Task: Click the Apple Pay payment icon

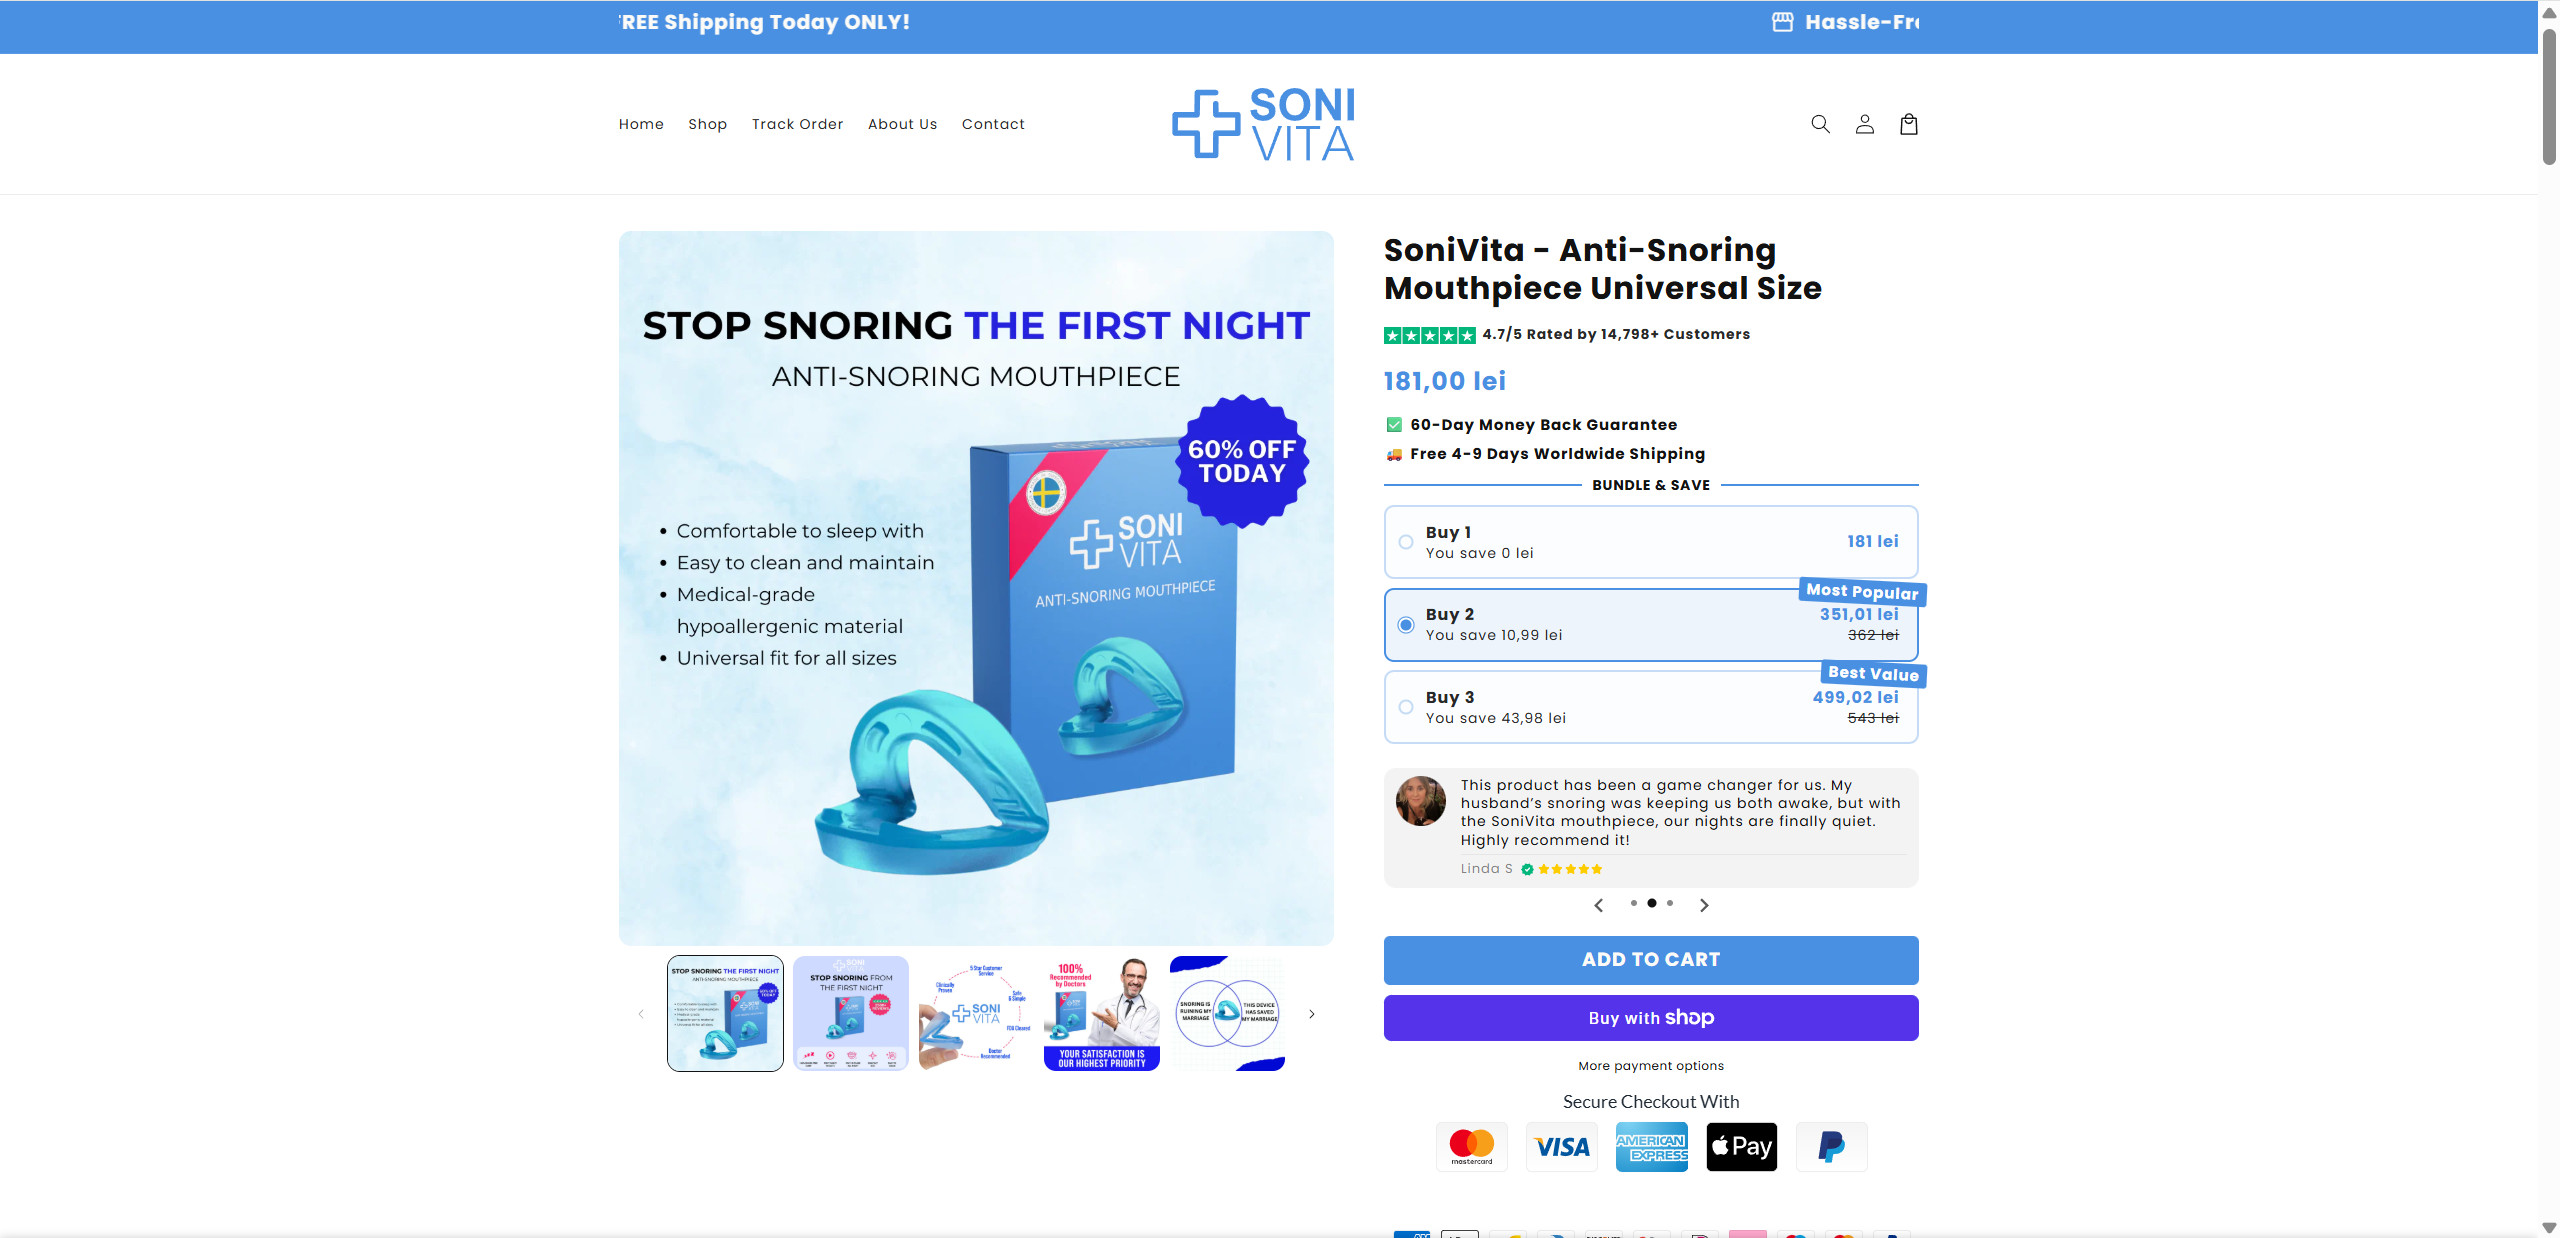Action: (x=1741, y=1146)
